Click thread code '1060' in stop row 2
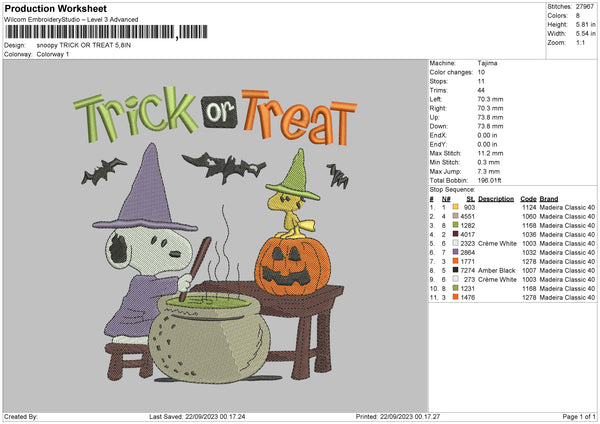This screenshot has height=424, width=600. [529, 217]
